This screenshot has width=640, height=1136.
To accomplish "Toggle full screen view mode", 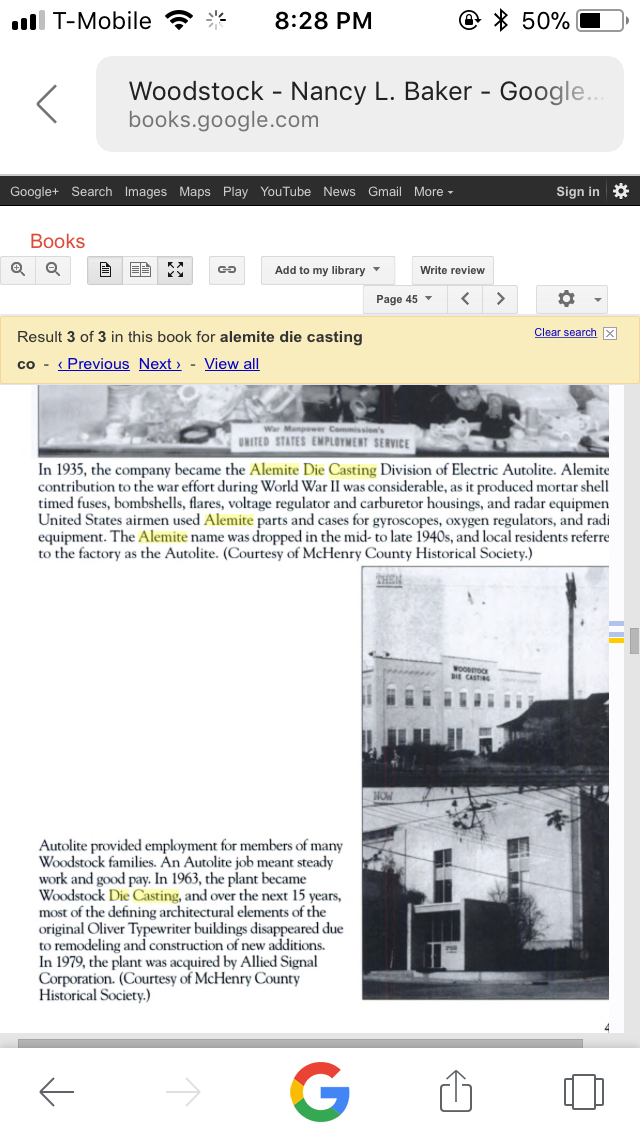I will click(175, 270).
